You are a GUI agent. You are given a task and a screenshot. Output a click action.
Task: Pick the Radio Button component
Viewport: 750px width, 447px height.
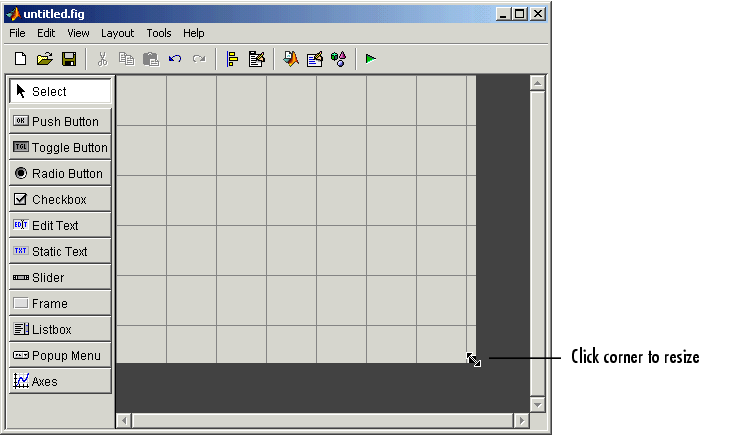pos(60,173)
